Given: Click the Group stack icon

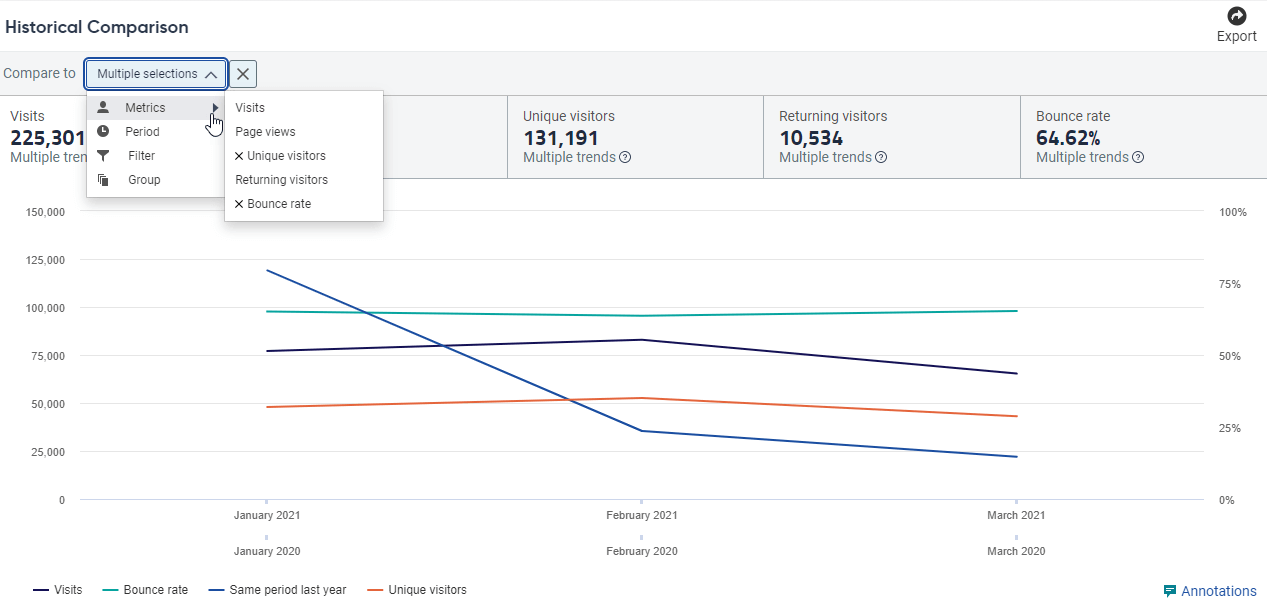Looking at the screenshot, I should 103,180.
